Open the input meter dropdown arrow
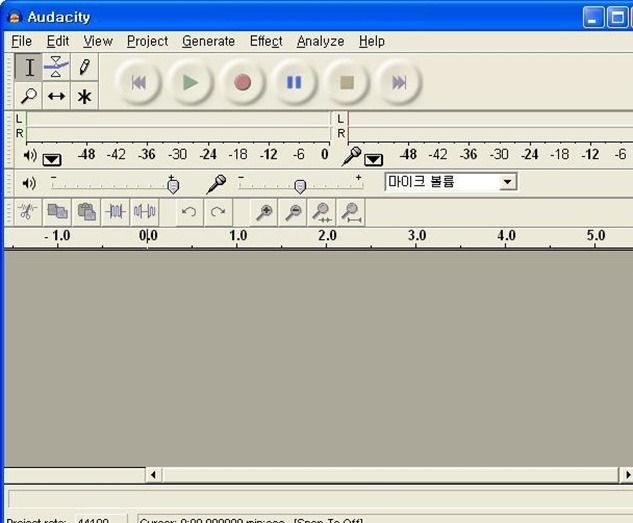Viewport: 633px width, 523px height. pos(373,160)
